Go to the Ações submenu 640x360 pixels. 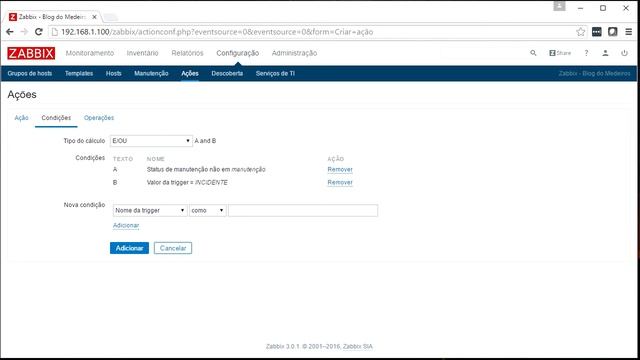pyautogui.click(x=190, y=73)
